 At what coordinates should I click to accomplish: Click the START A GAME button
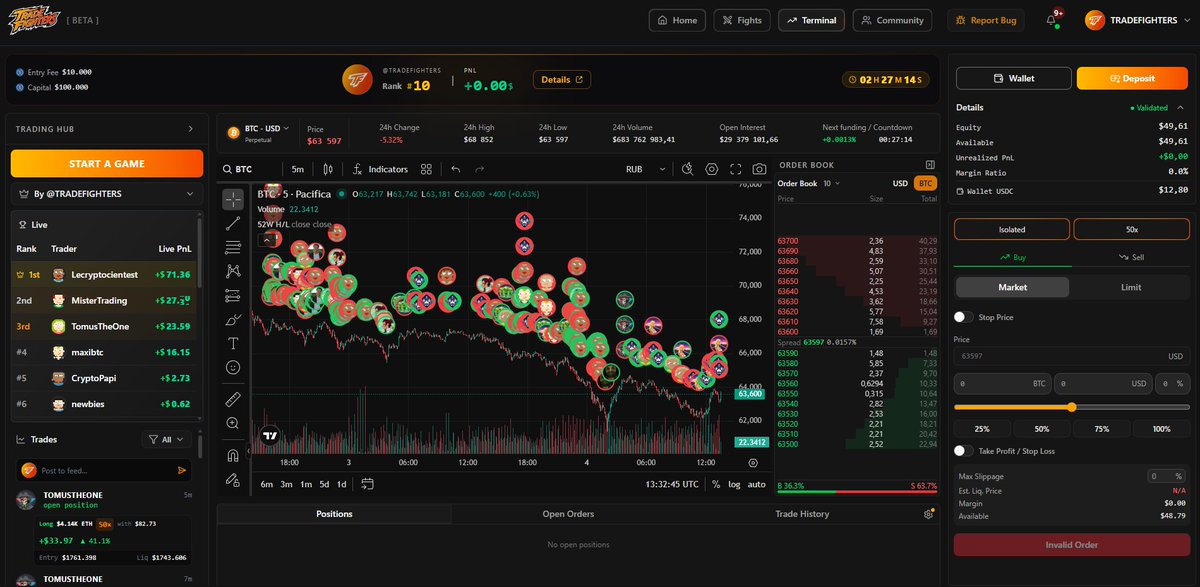(107, 164)
